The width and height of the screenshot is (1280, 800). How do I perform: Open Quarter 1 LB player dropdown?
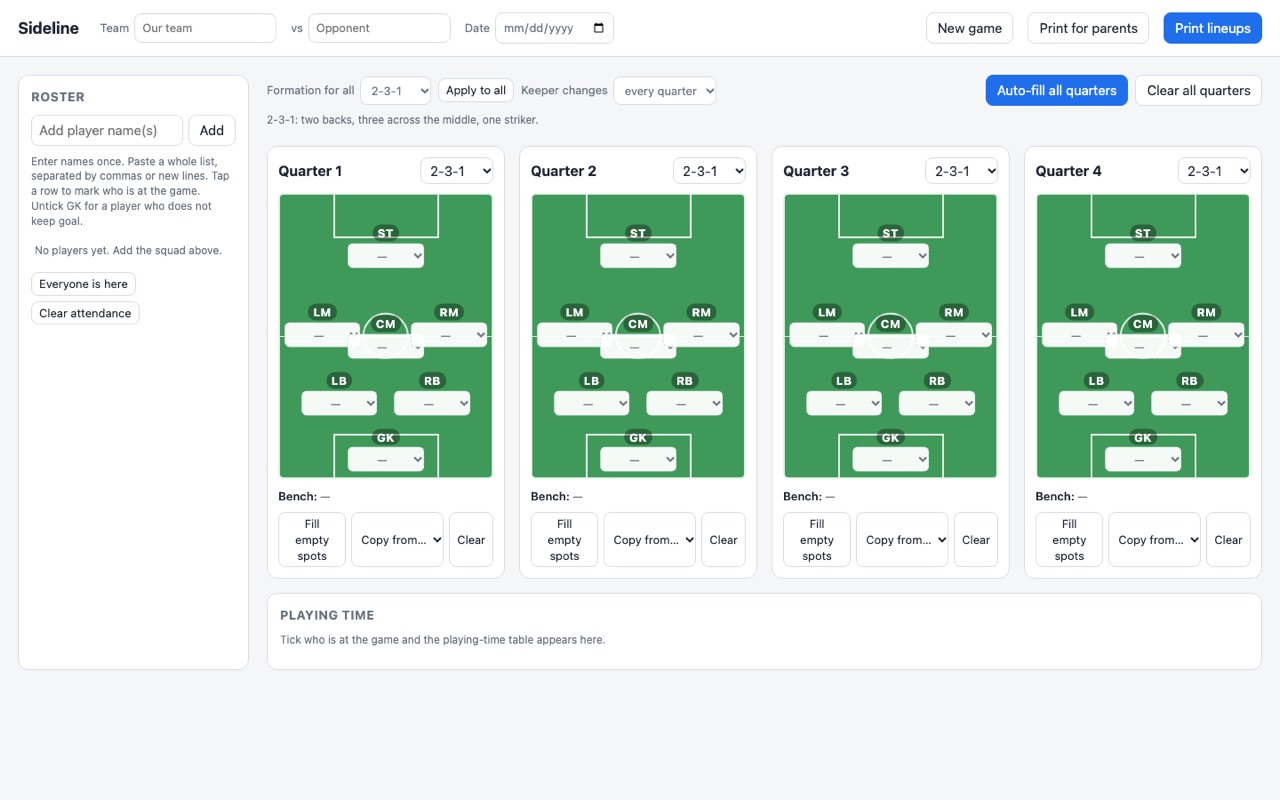click(x=339, y=403)
